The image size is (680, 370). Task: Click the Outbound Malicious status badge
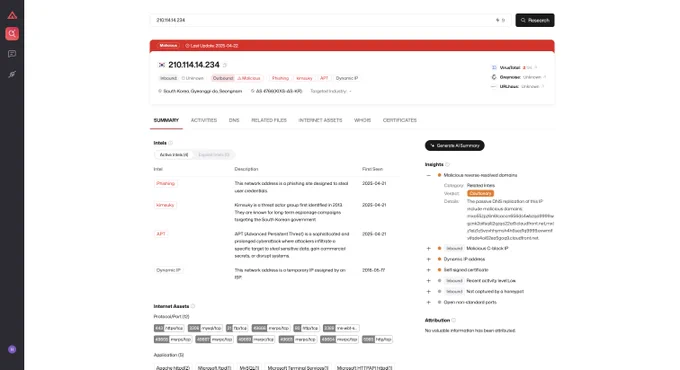click(x=237, y=79)
